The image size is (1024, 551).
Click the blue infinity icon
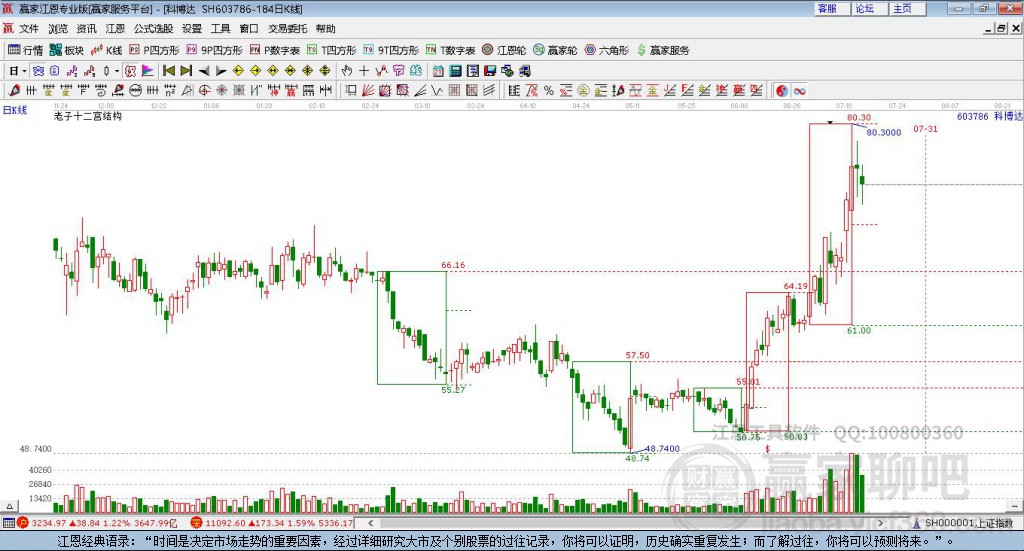(x=799, y=91)
